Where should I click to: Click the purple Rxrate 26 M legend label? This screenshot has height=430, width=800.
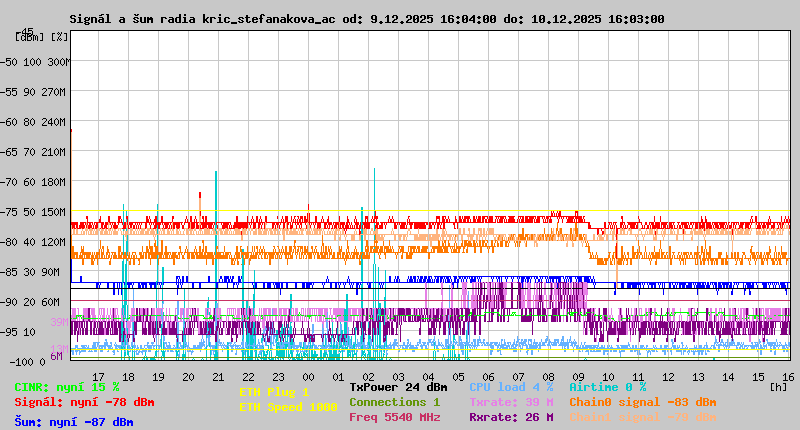pyautogui.click(x=511, y=417)
